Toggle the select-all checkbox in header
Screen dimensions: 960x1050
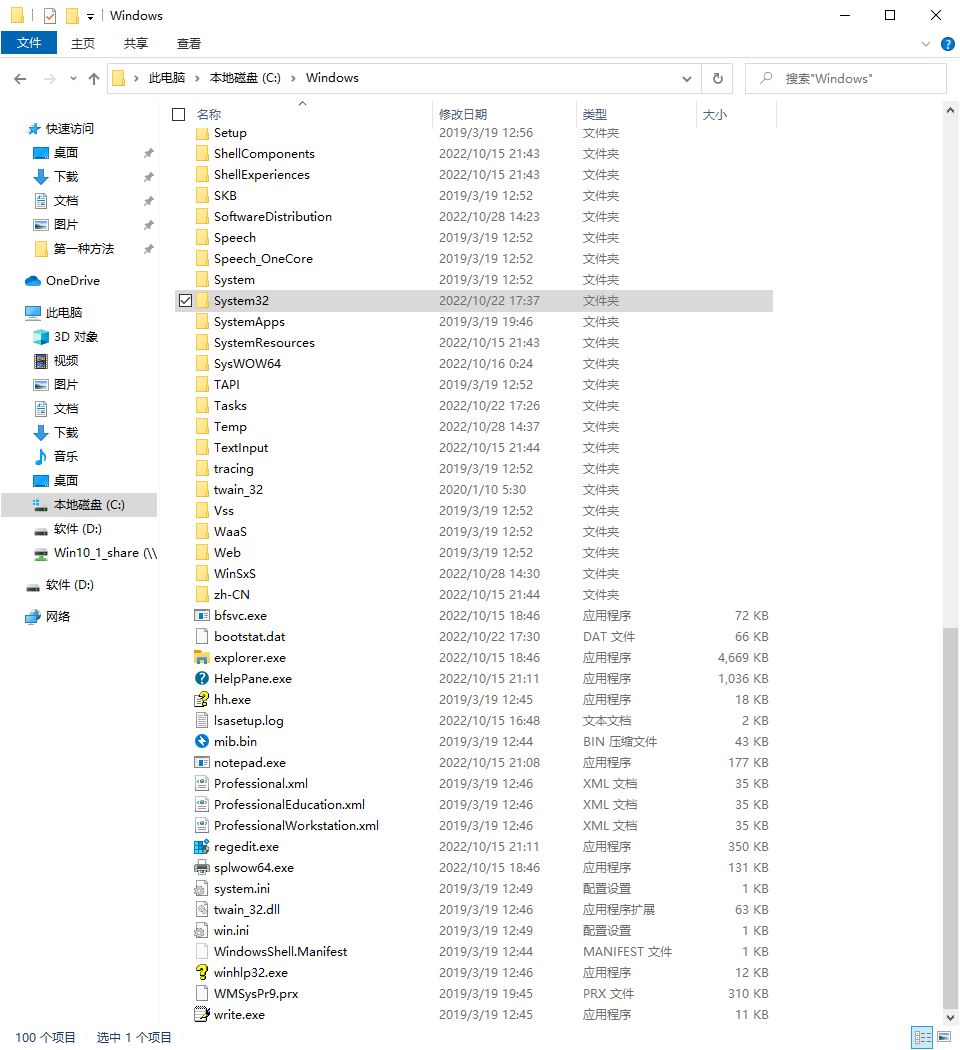tap(178, 115)
